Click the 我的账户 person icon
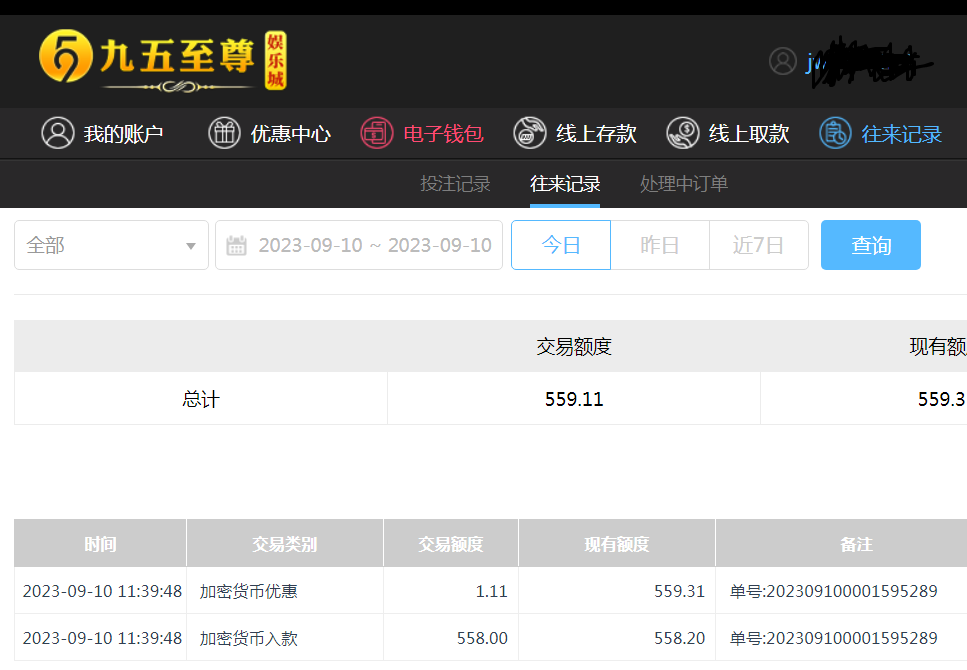Image resolution: width=967 pixels, height=670 pixels. [58, 133]
